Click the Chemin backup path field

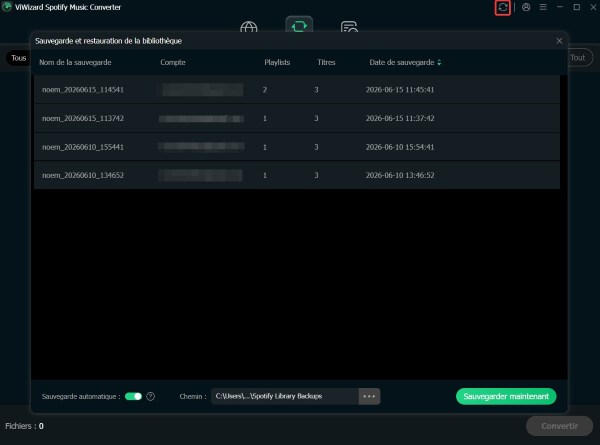tap(285, 396)
